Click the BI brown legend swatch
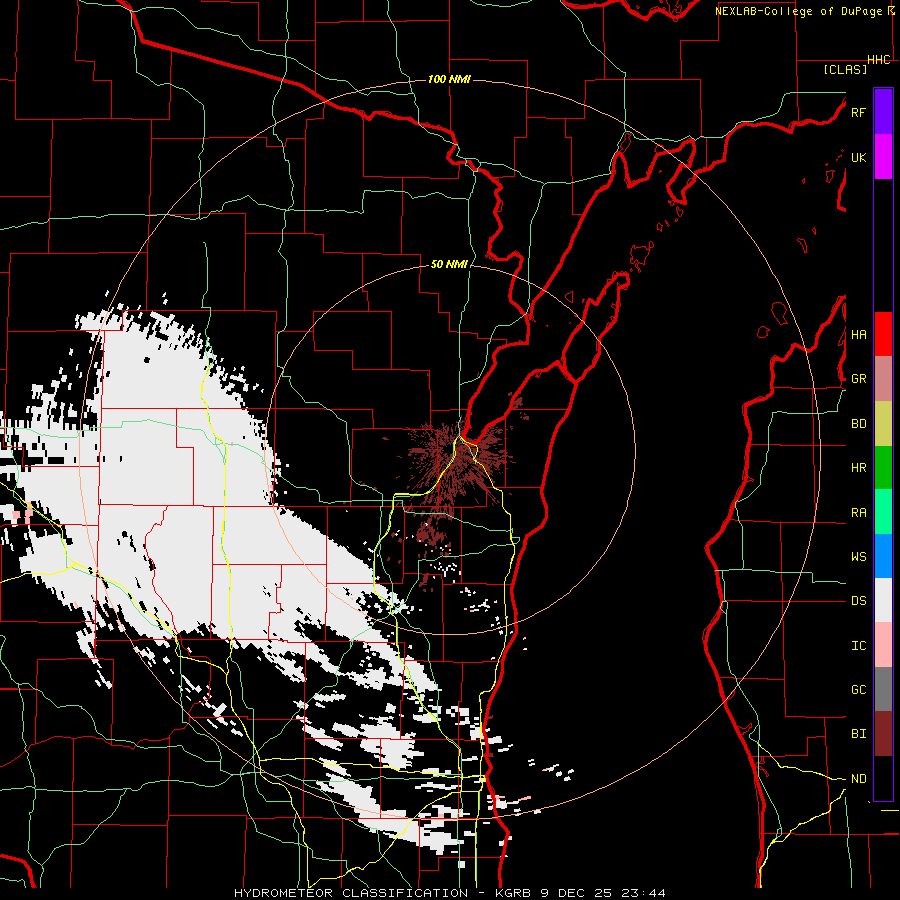900x900 pixels. 883,734
